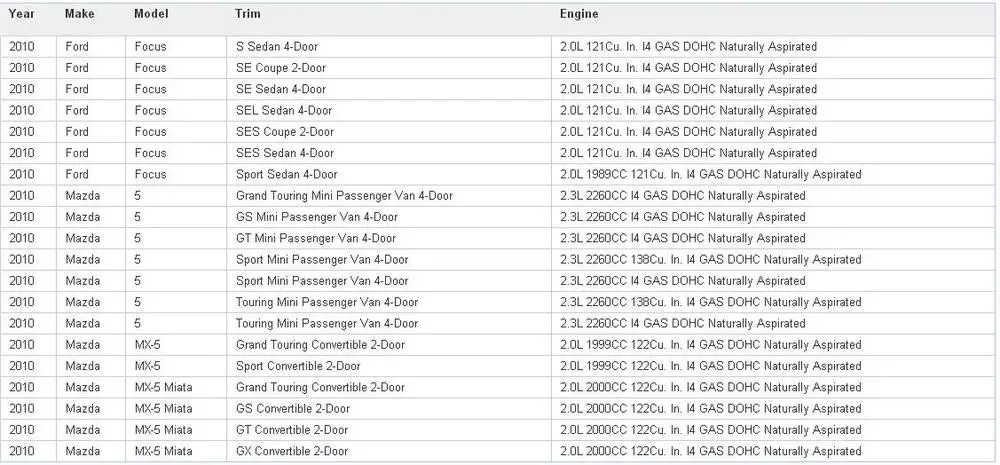Image resolution: width=1000 pixels, height=465 pixels.
Task: Select the GT Convertible 2-Door cell
Action: click(388, 430)
